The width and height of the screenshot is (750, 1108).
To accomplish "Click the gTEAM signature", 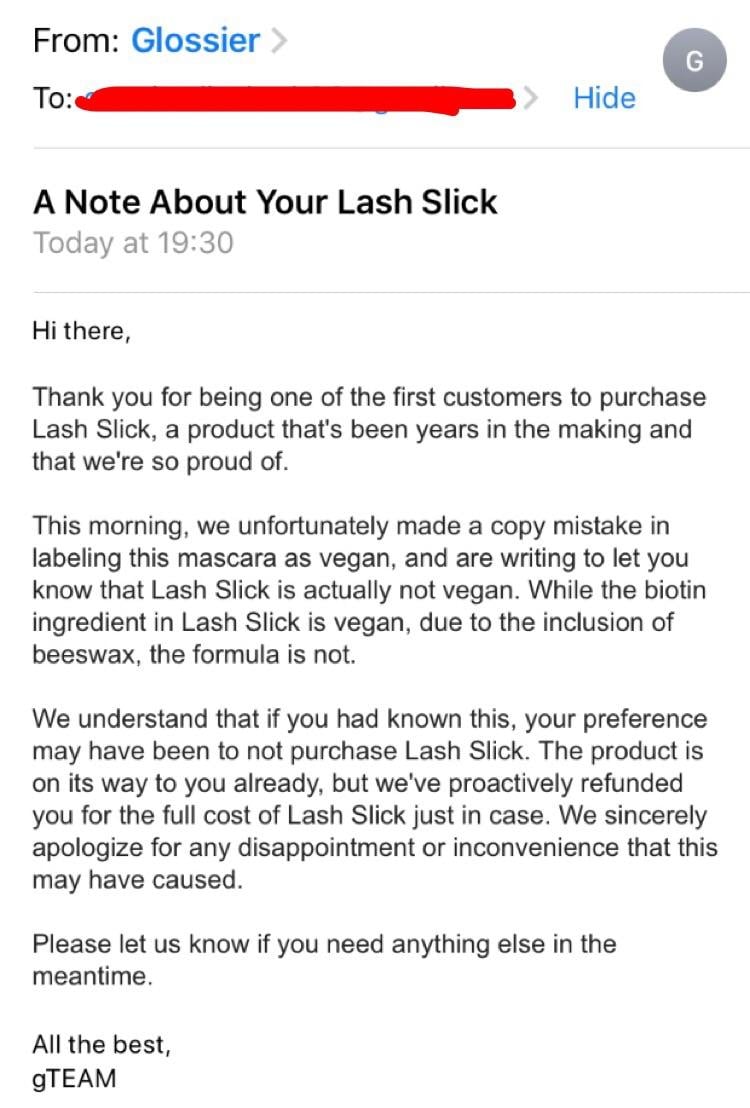I will [x=74, y=1079].
